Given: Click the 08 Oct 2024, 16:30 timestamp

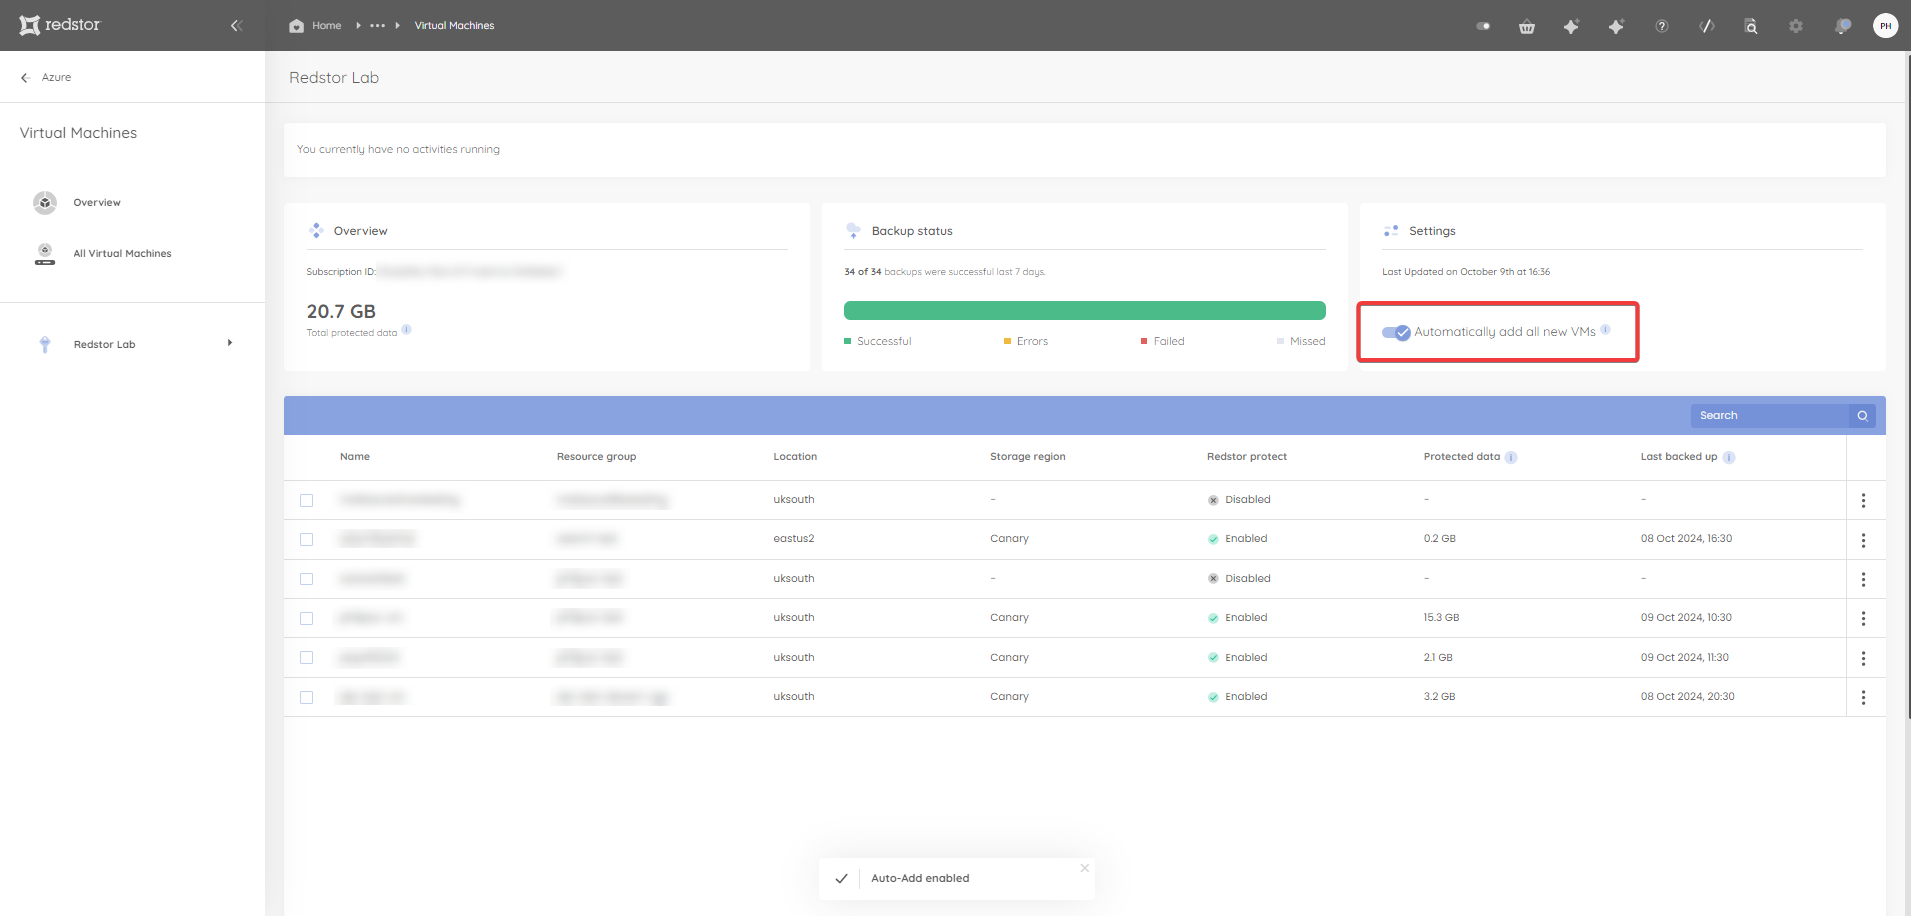Looking at the screenshot, I should tap(1686, 539).
